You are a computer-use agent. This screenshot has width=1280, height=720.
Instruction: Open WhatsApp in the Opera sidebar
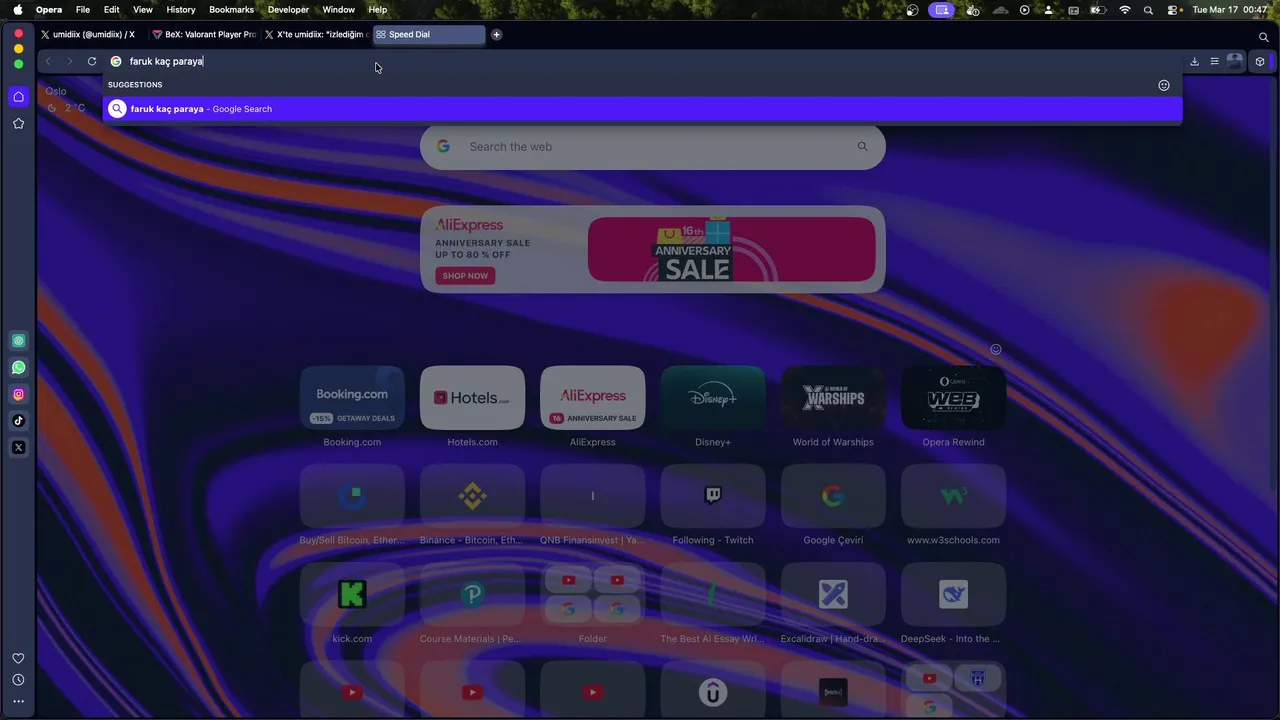(18, 368)
